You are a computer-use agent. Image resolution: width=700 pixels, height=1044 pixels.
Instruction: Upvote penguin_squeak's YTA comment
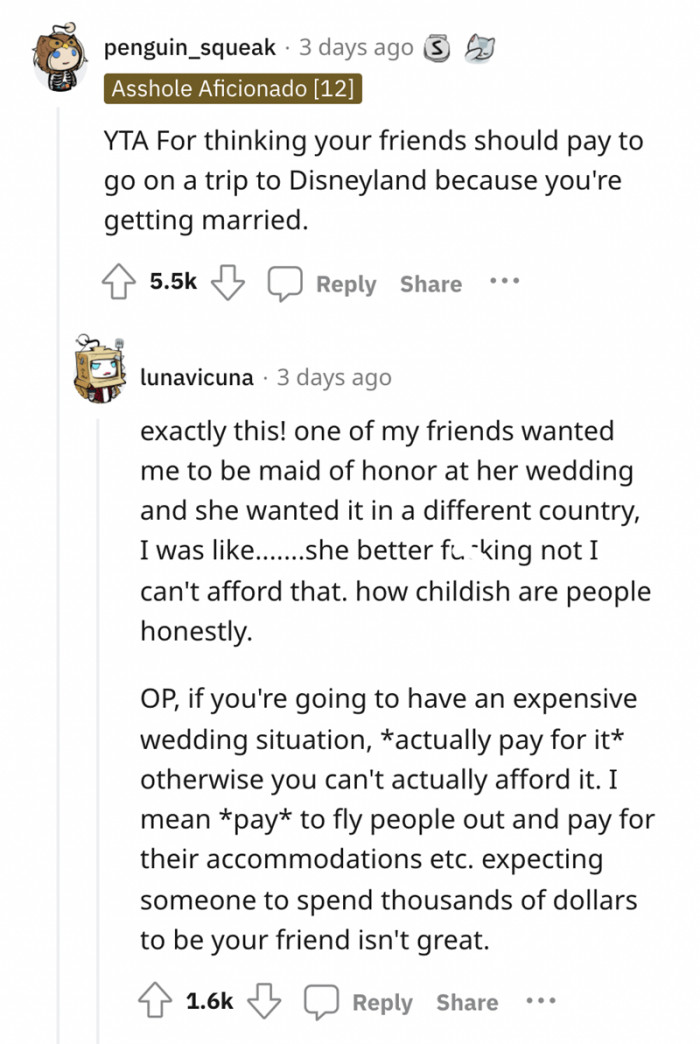tap(119, 283)
